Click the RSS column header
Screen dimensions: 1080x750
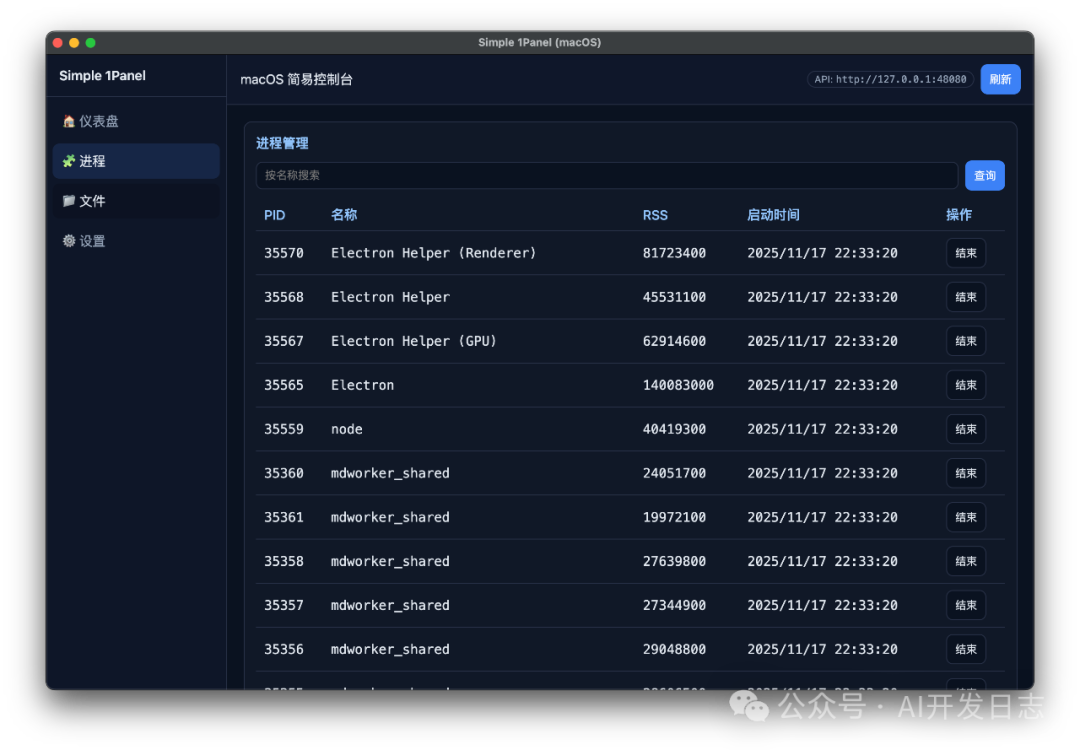[655, 215]
